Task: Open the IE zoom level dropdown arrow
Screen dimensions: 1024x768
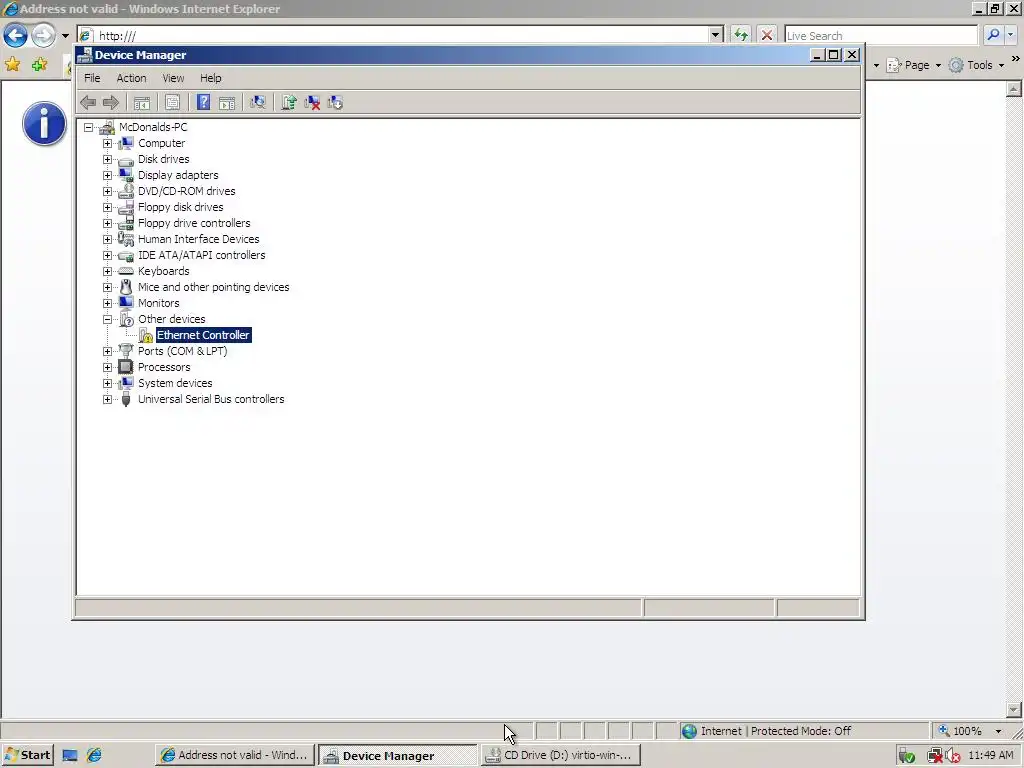Action: click(x=998, y=731)
